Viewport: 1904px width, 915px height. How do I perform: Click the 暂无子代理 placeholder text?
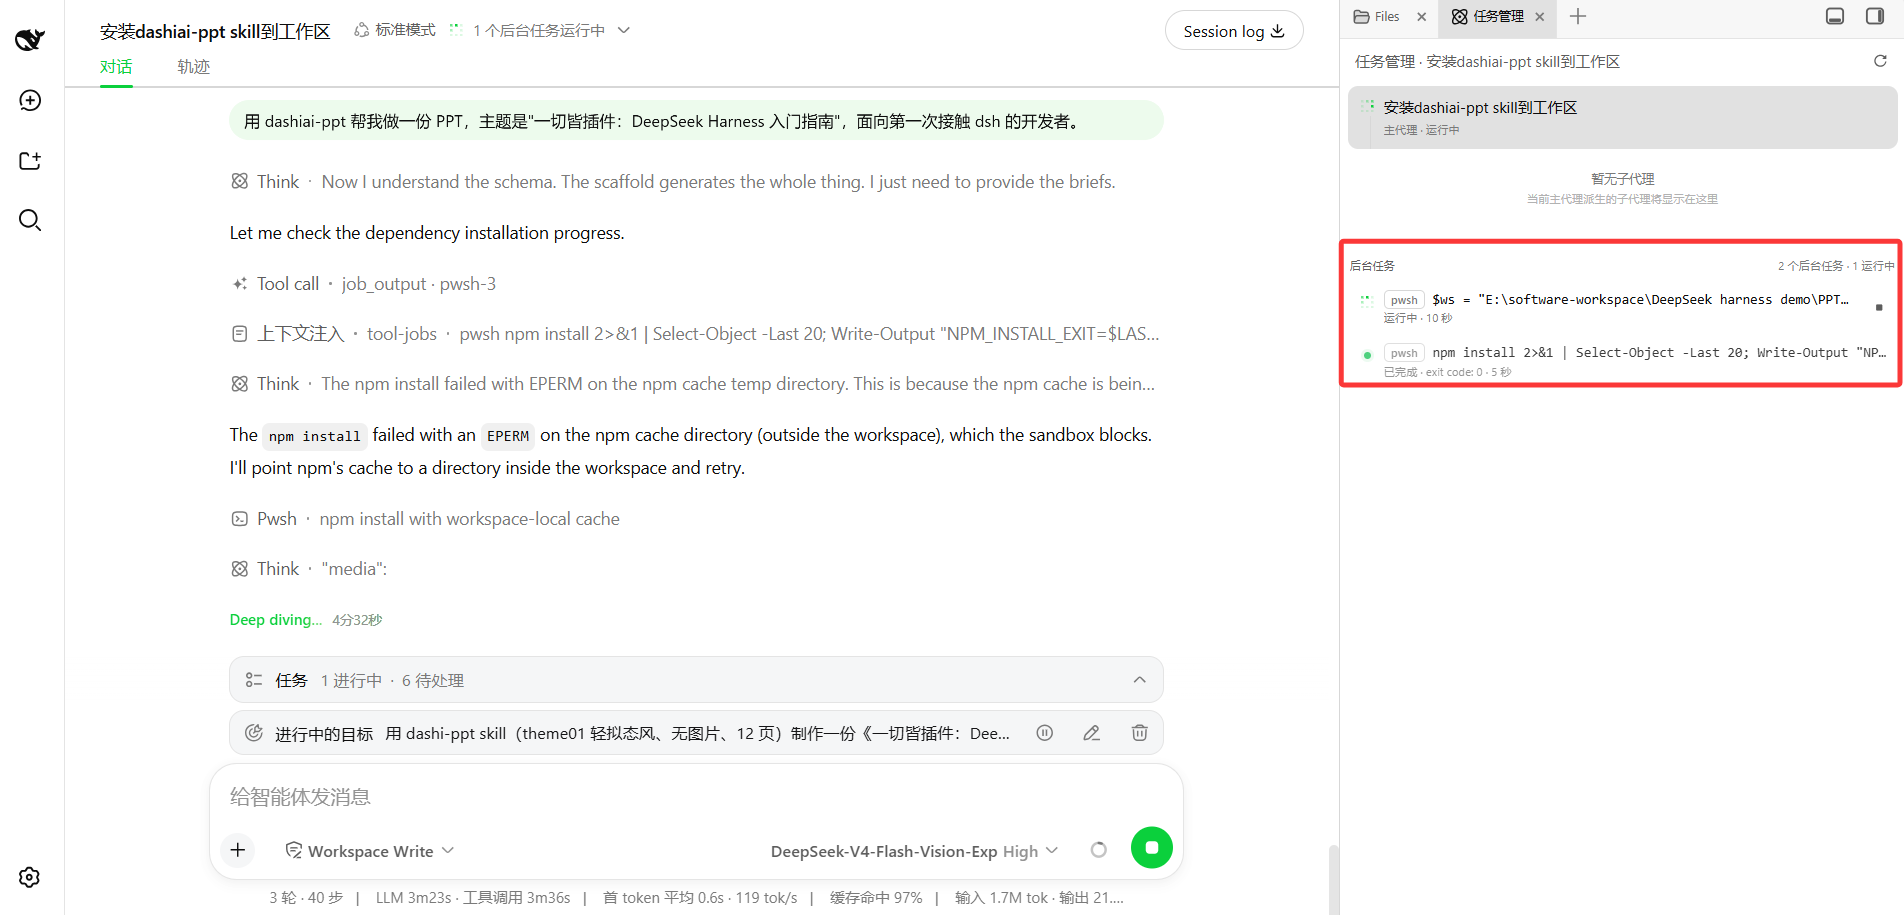coord(1622,179)
